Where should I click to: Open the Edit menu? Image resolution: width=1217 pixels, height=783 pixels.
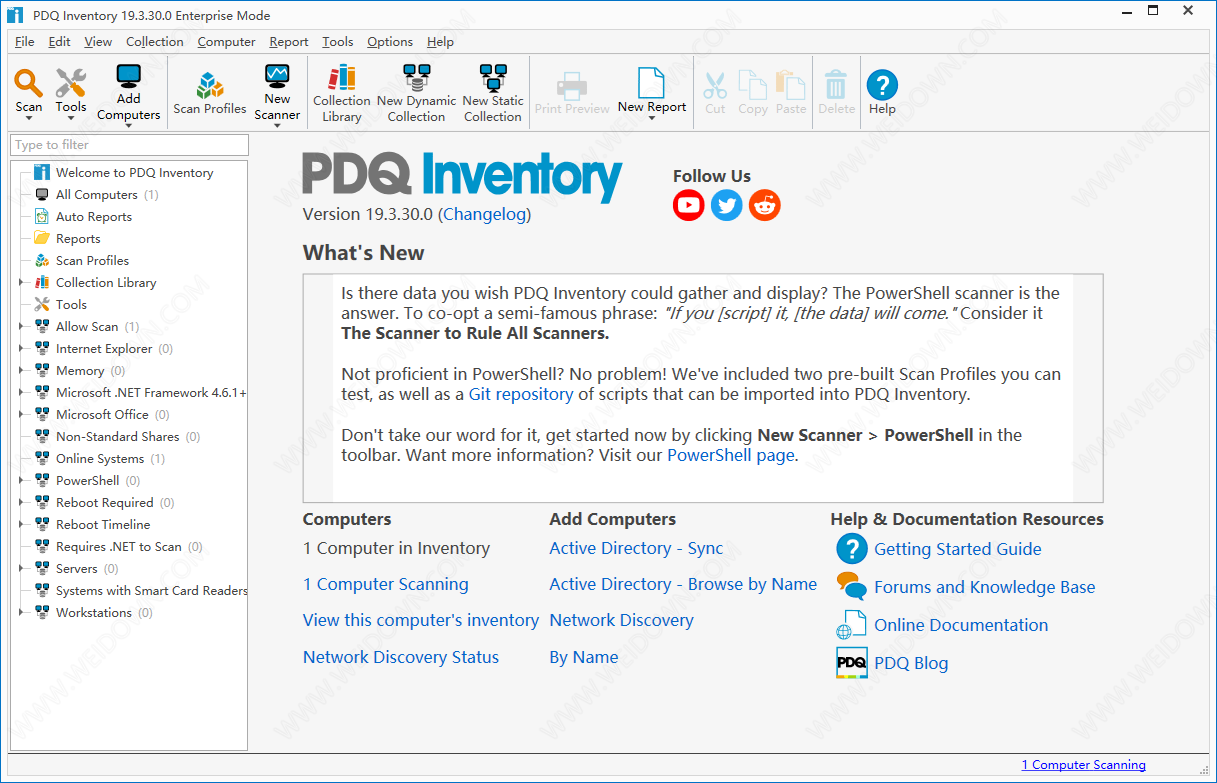point(59,42)
